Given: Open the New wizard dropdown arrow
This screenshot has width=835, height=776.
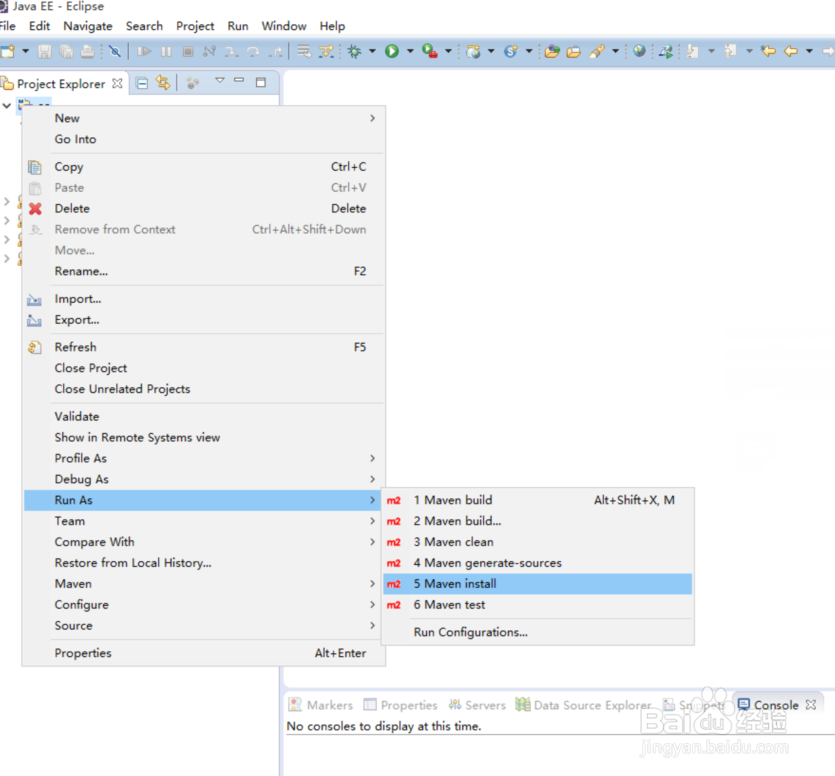Looking at the screenshot, I should (25, 52).
